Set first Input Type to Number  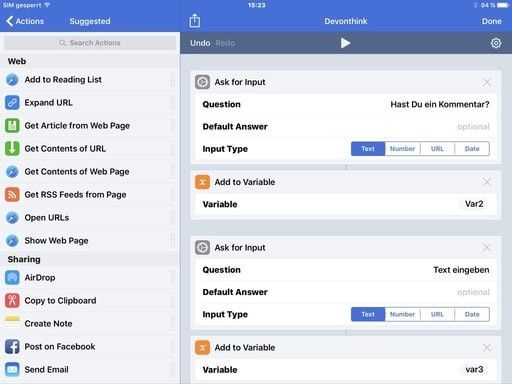click(402, 149)
